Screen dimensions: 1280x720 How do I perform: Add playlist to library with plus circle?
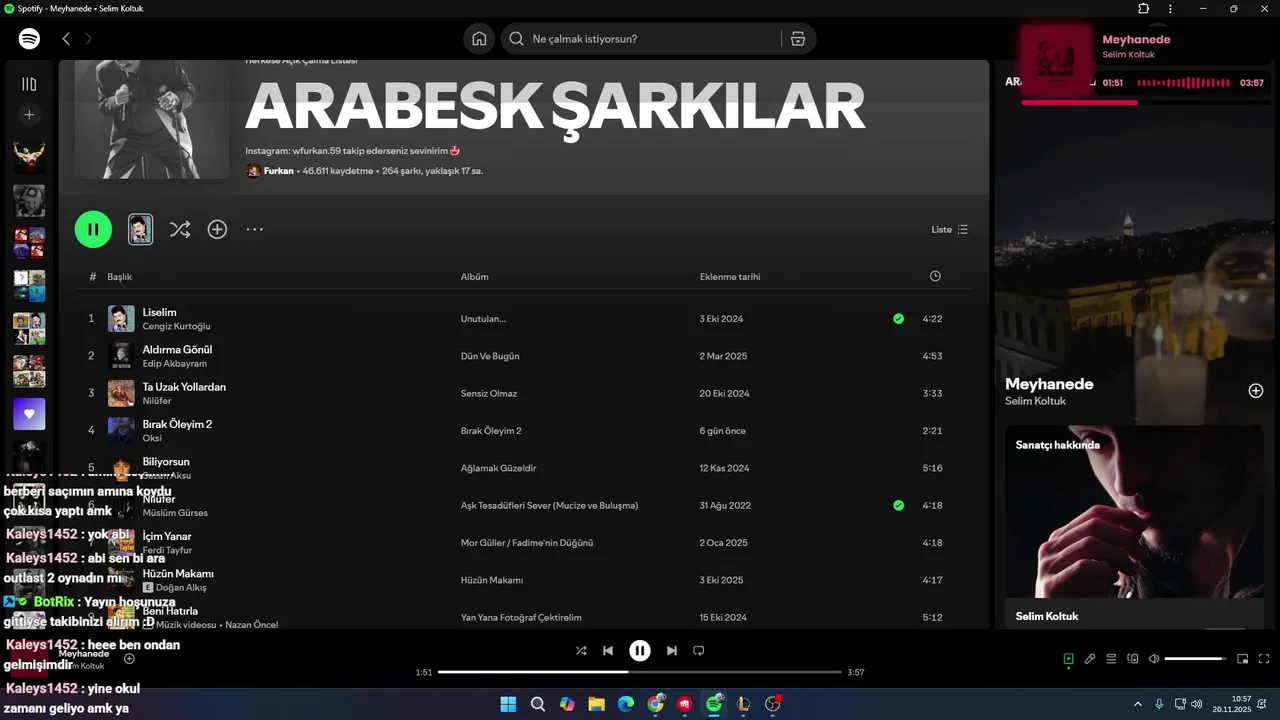point(217,229)
